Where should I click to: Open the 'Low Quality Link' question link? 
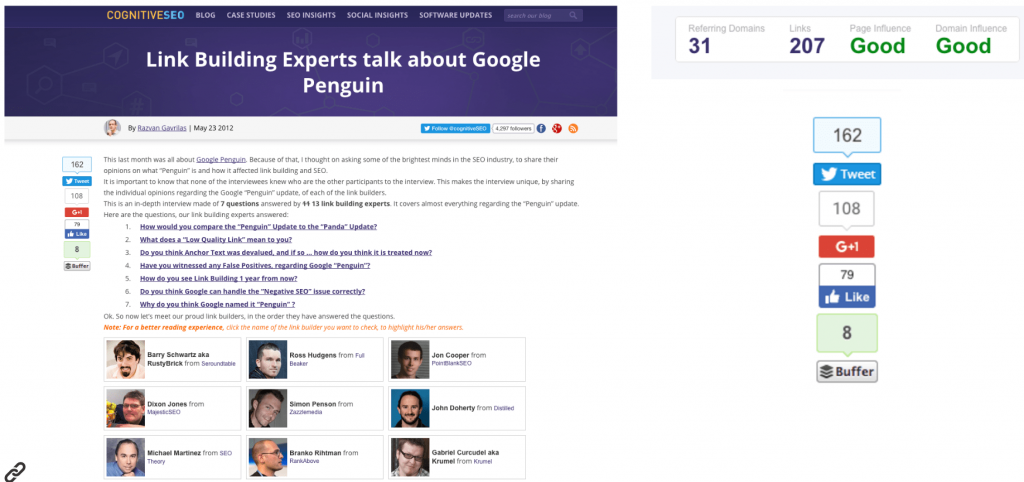(x=216, y=240)
